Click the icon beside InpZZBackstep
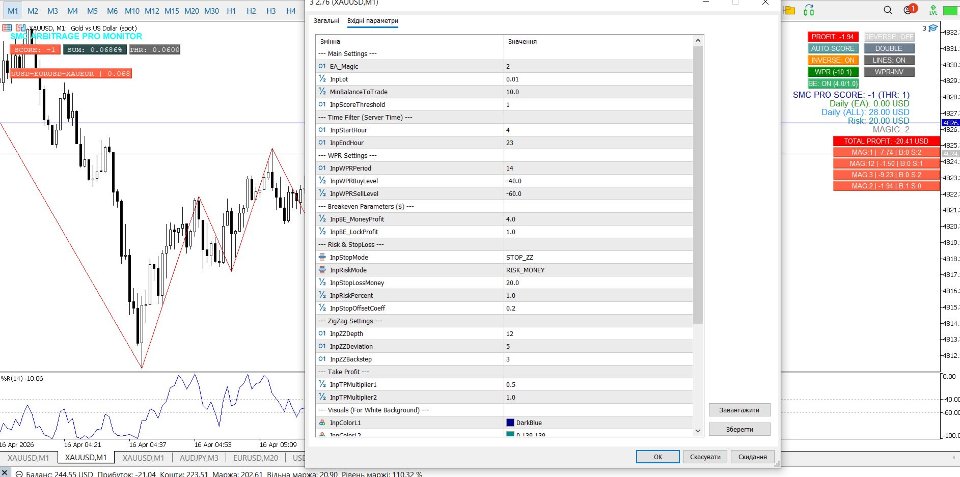 pos(322,359)
